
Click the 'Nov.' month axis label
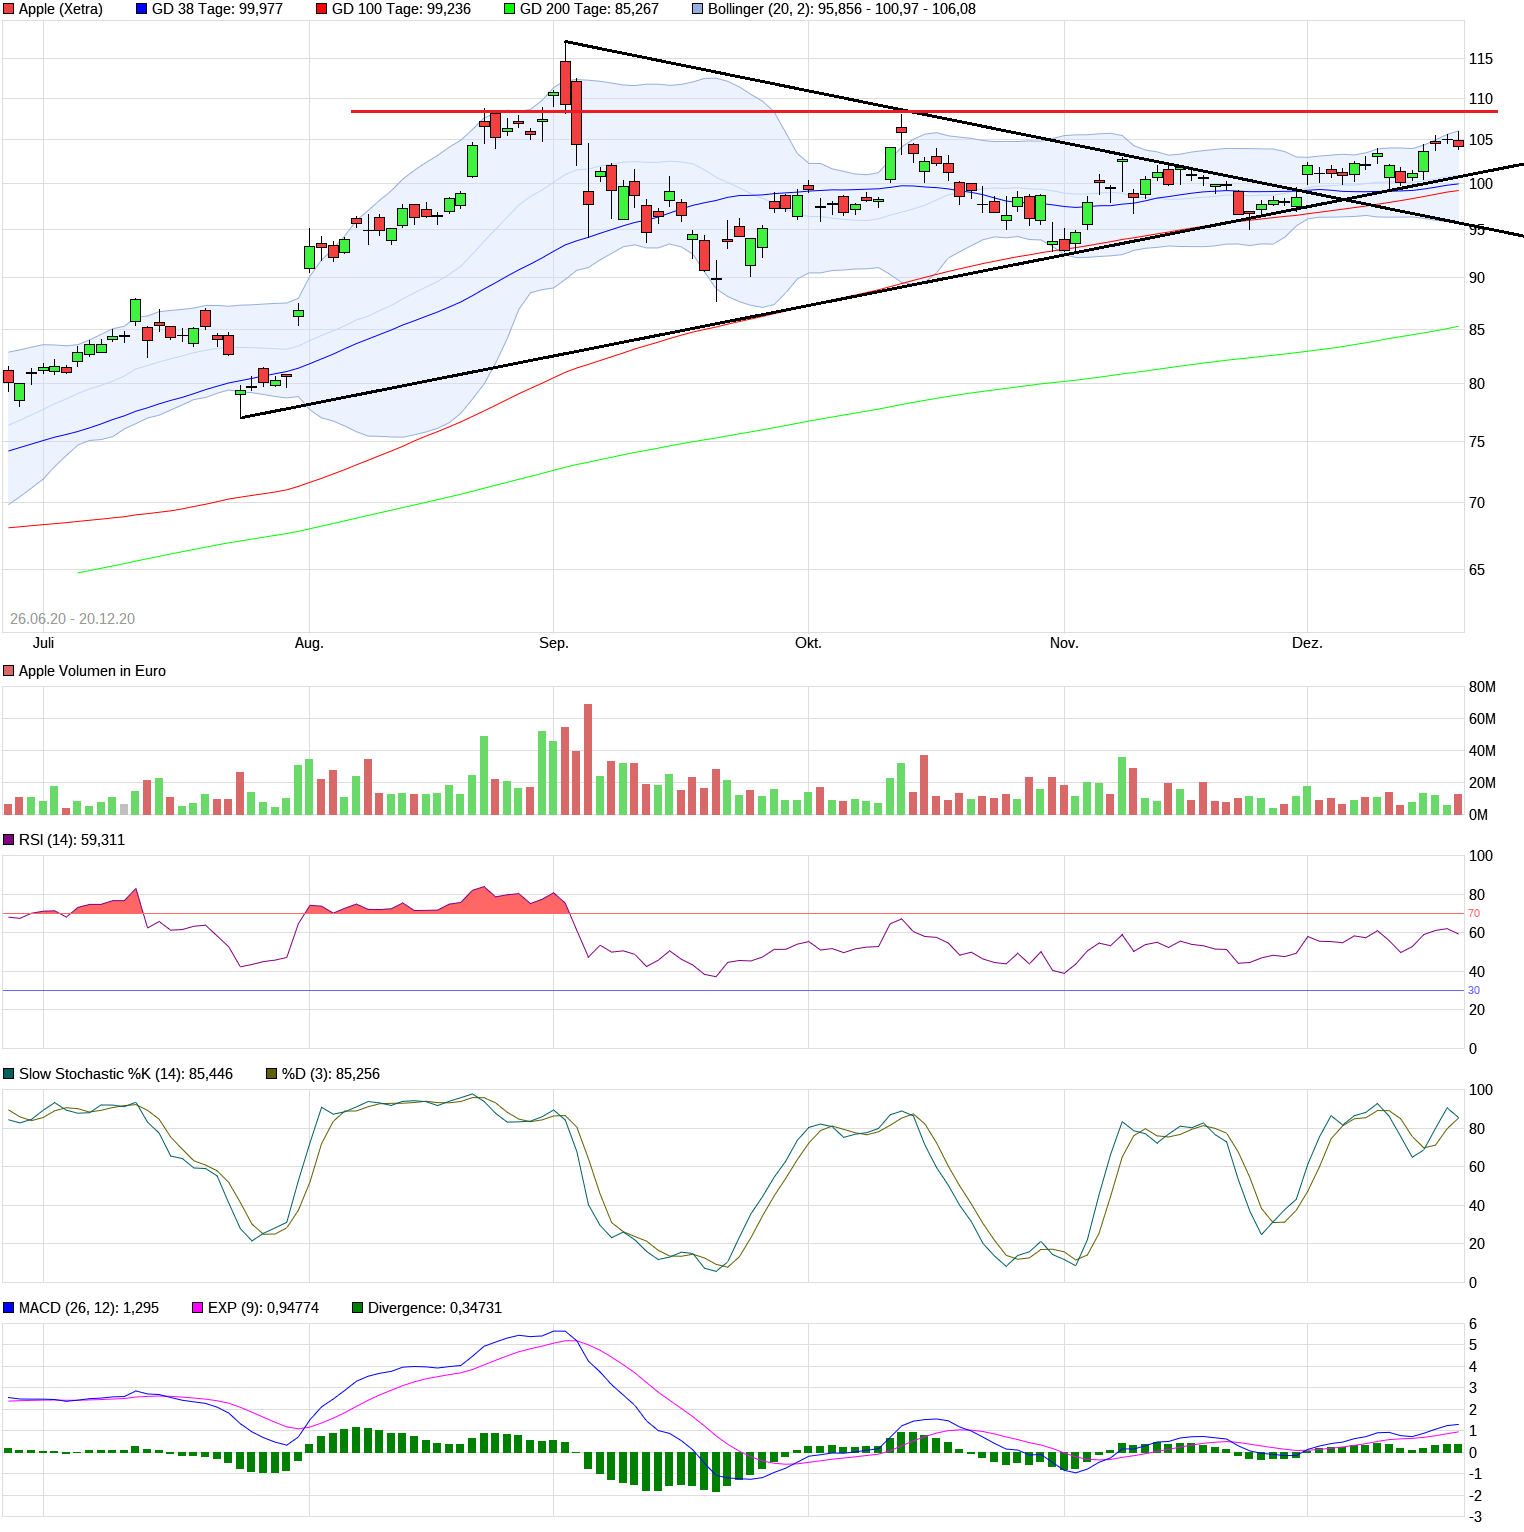[1064, 643]
